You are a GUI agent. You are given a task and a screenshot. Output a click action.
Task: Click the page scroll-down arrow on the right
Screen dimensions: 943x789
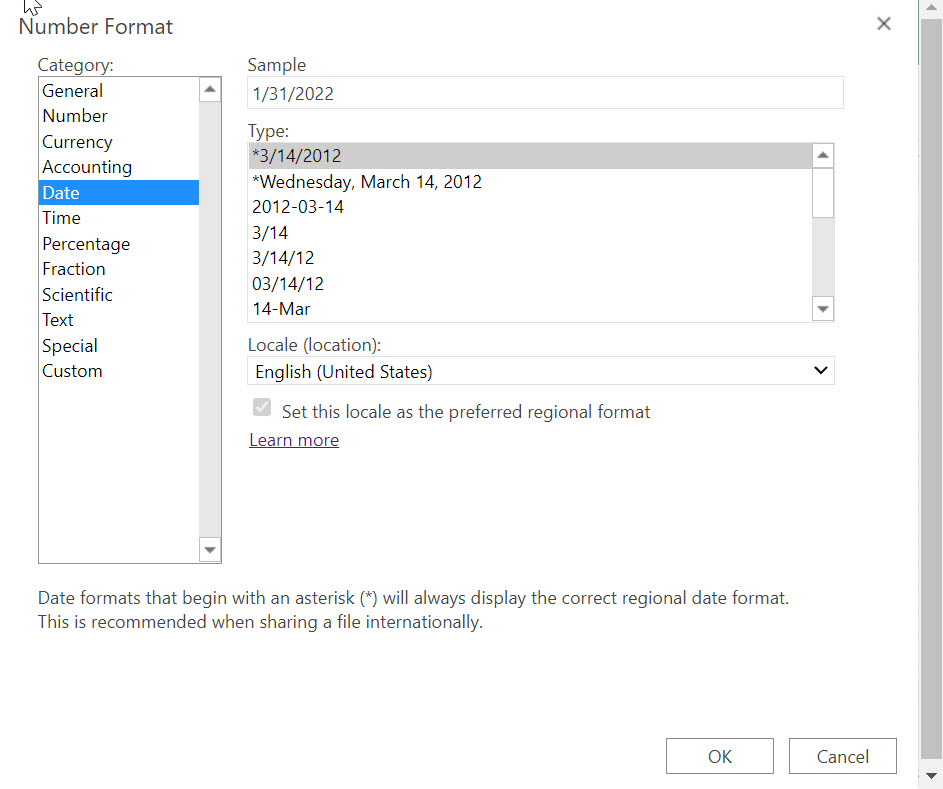coord(932,775)
